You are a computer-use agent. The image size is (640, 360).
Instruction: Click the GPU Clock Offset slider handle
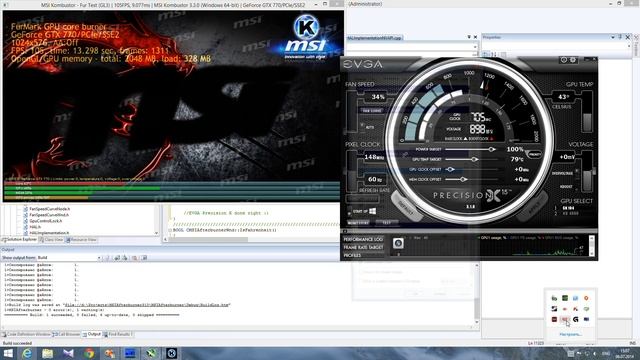point(450,169)
